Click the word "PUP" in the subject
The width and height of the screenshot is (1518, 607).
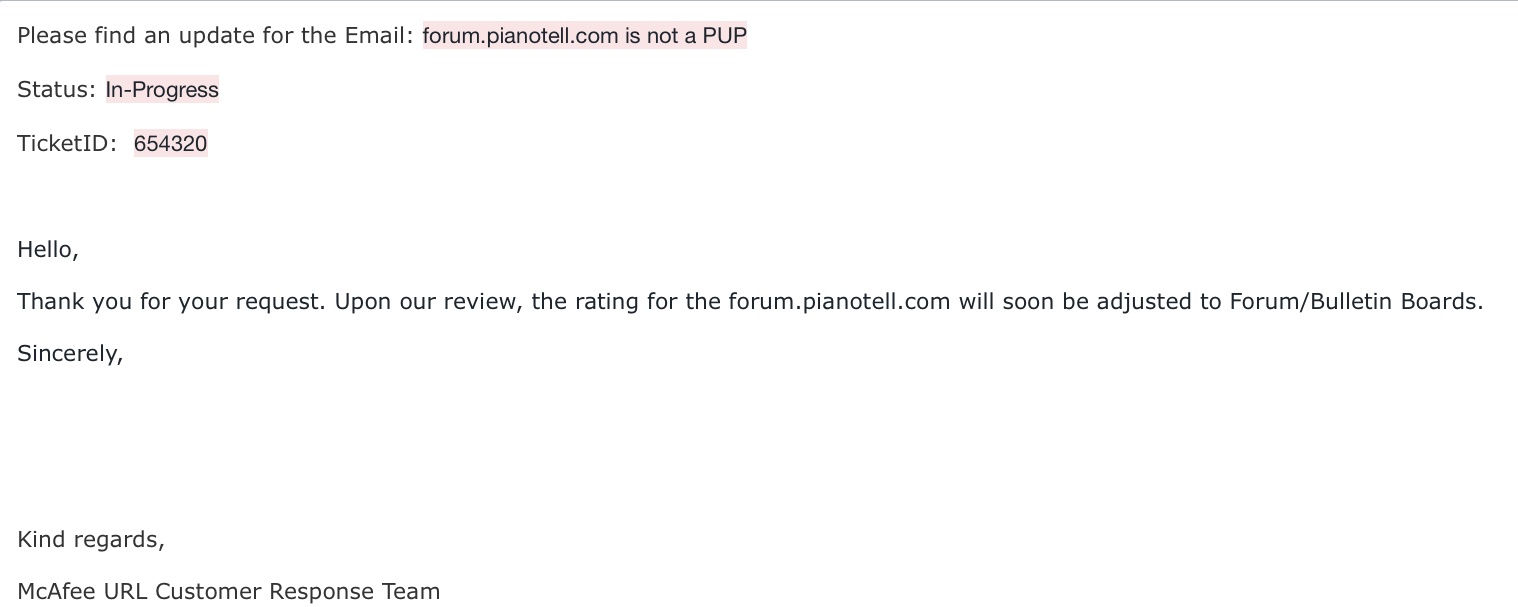(x=724, y=36)
